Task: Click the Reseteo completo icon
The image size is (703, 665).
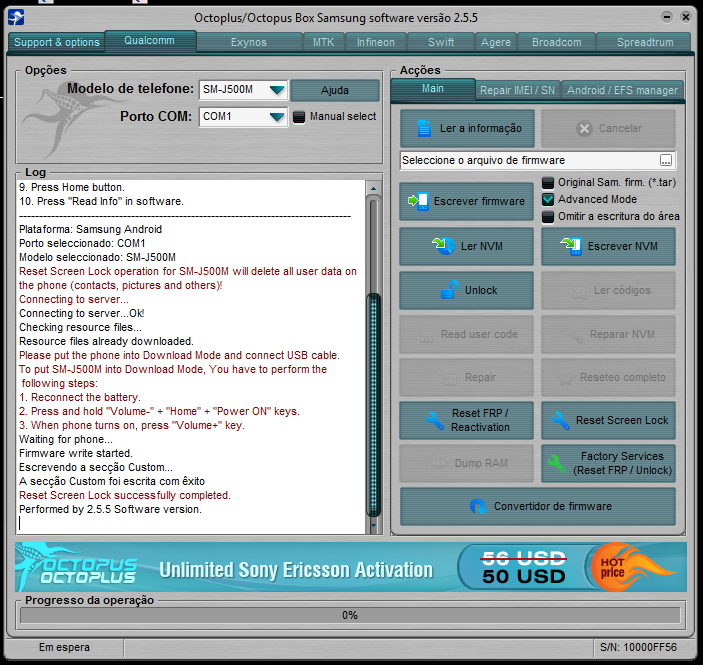Action: tap(565, 378)
